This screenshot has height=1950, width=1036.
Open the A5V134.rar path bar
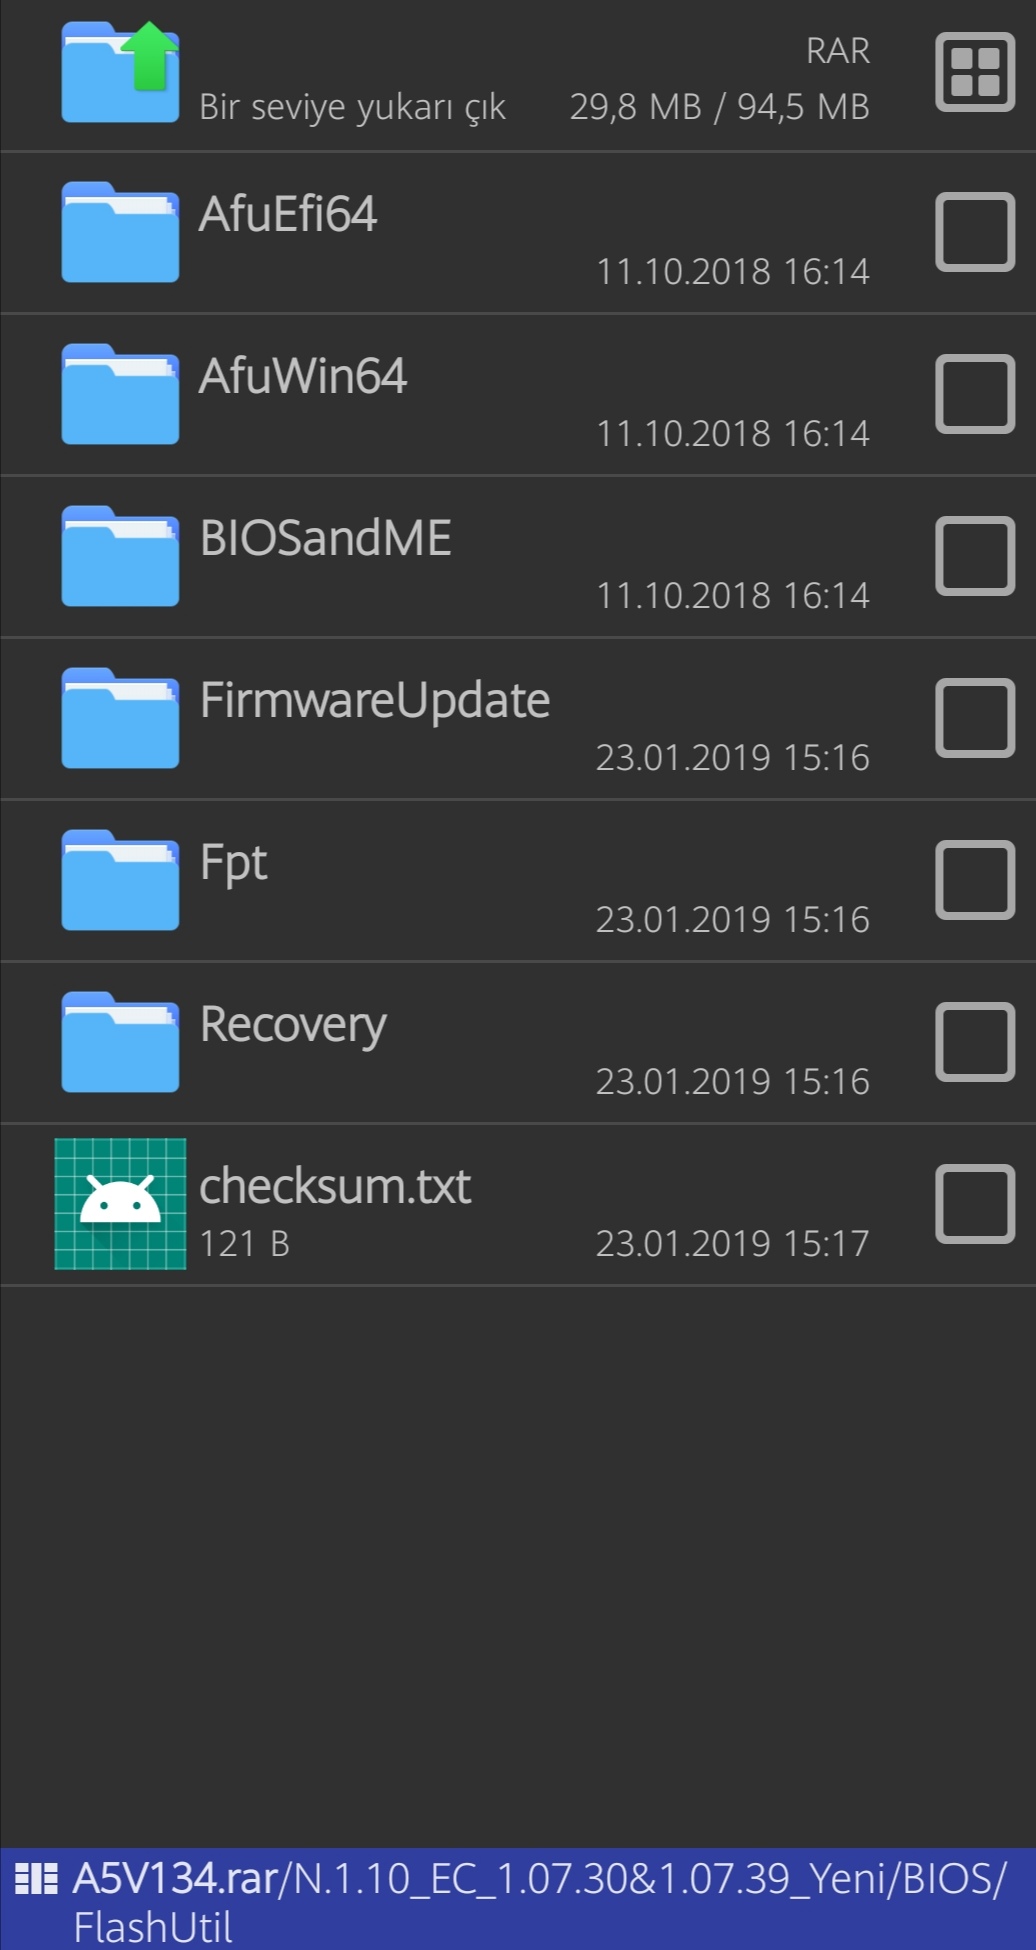[518, 1899]
